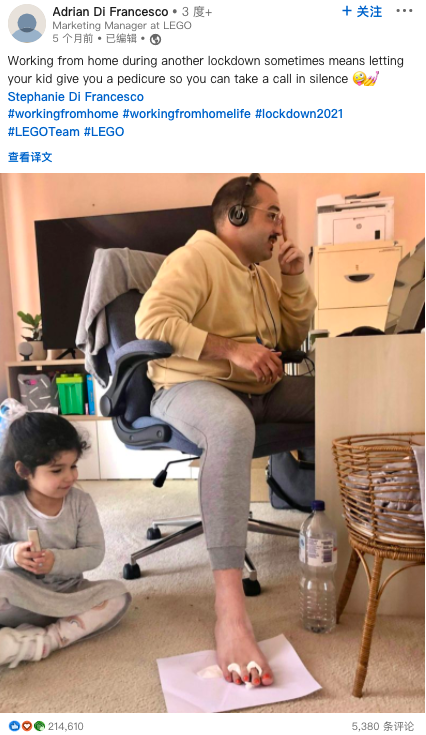Screen dimensions: 426x735
Task: Open the three-dots post options menu
Action: coord(404,11)
